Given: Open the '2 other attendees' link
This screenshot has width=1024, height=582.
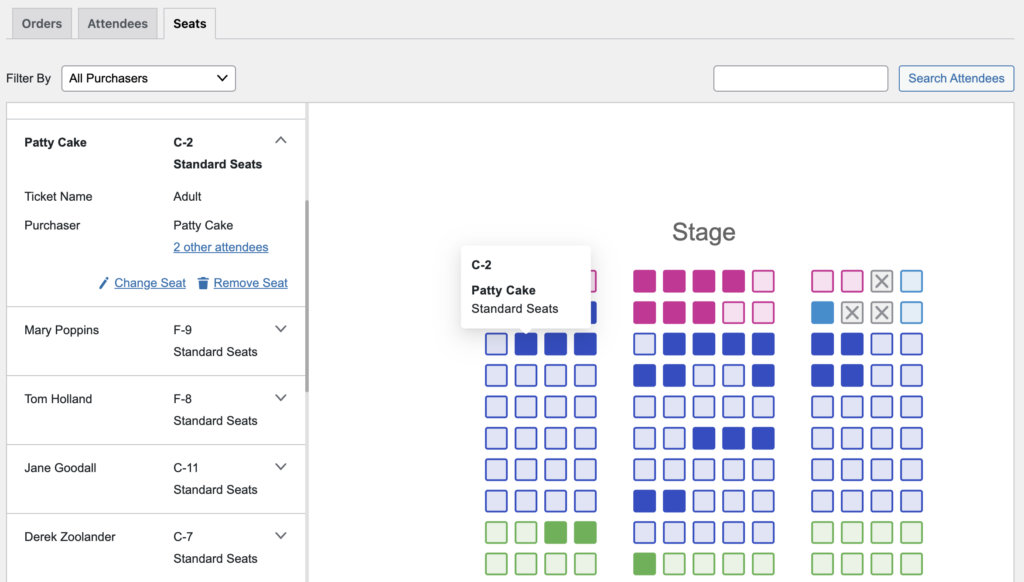Looking at the screenshot, I should pyautogui.click(x=220, y=247).
